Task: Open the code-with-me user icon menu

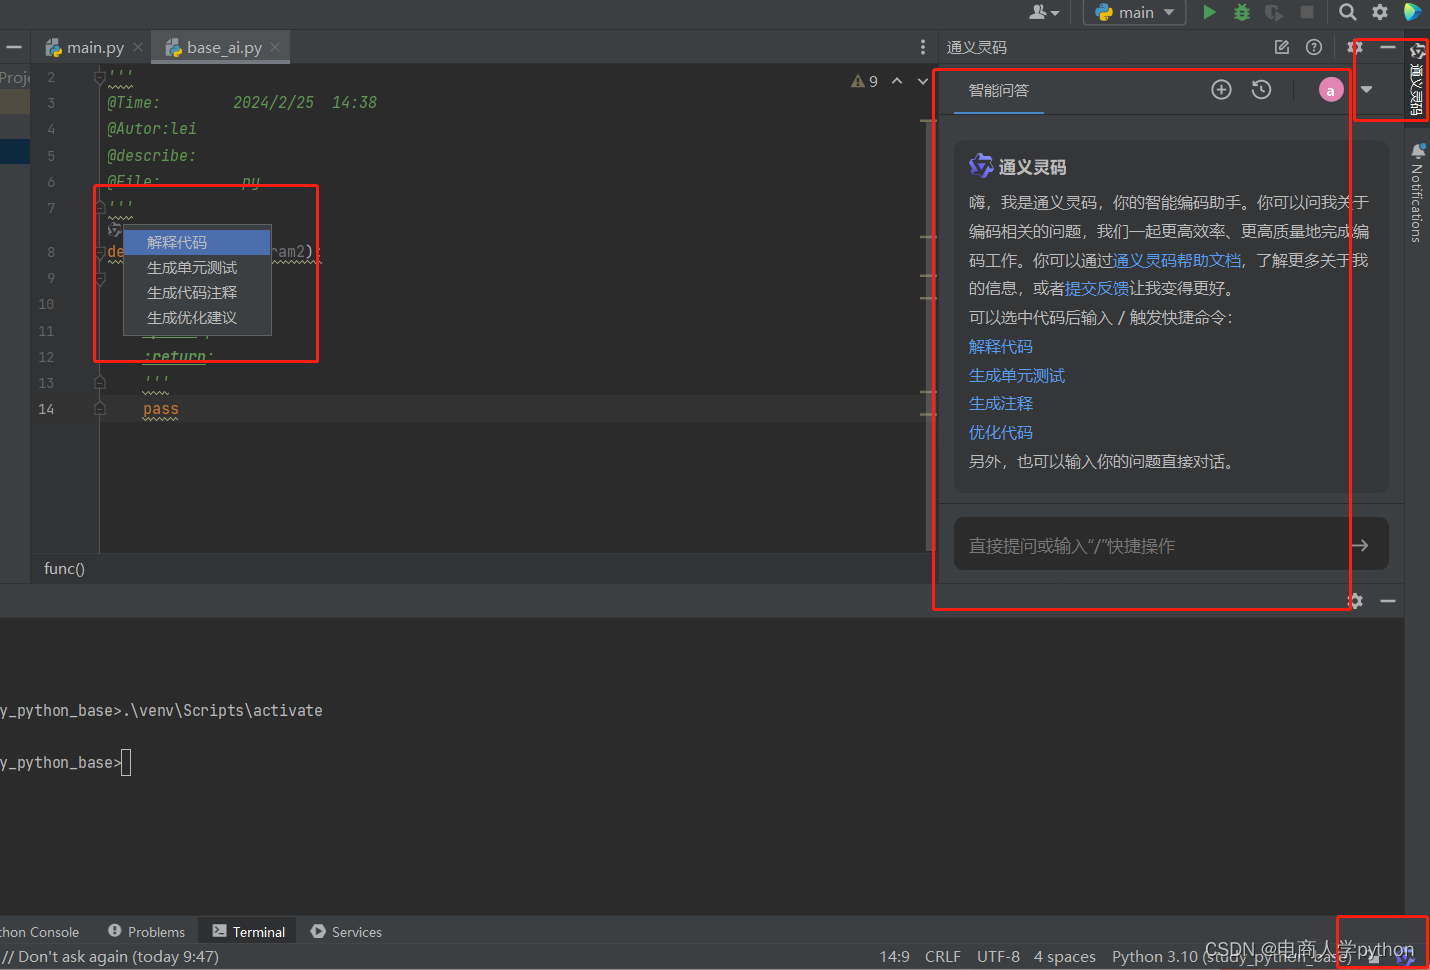Action: point(1044,12)
